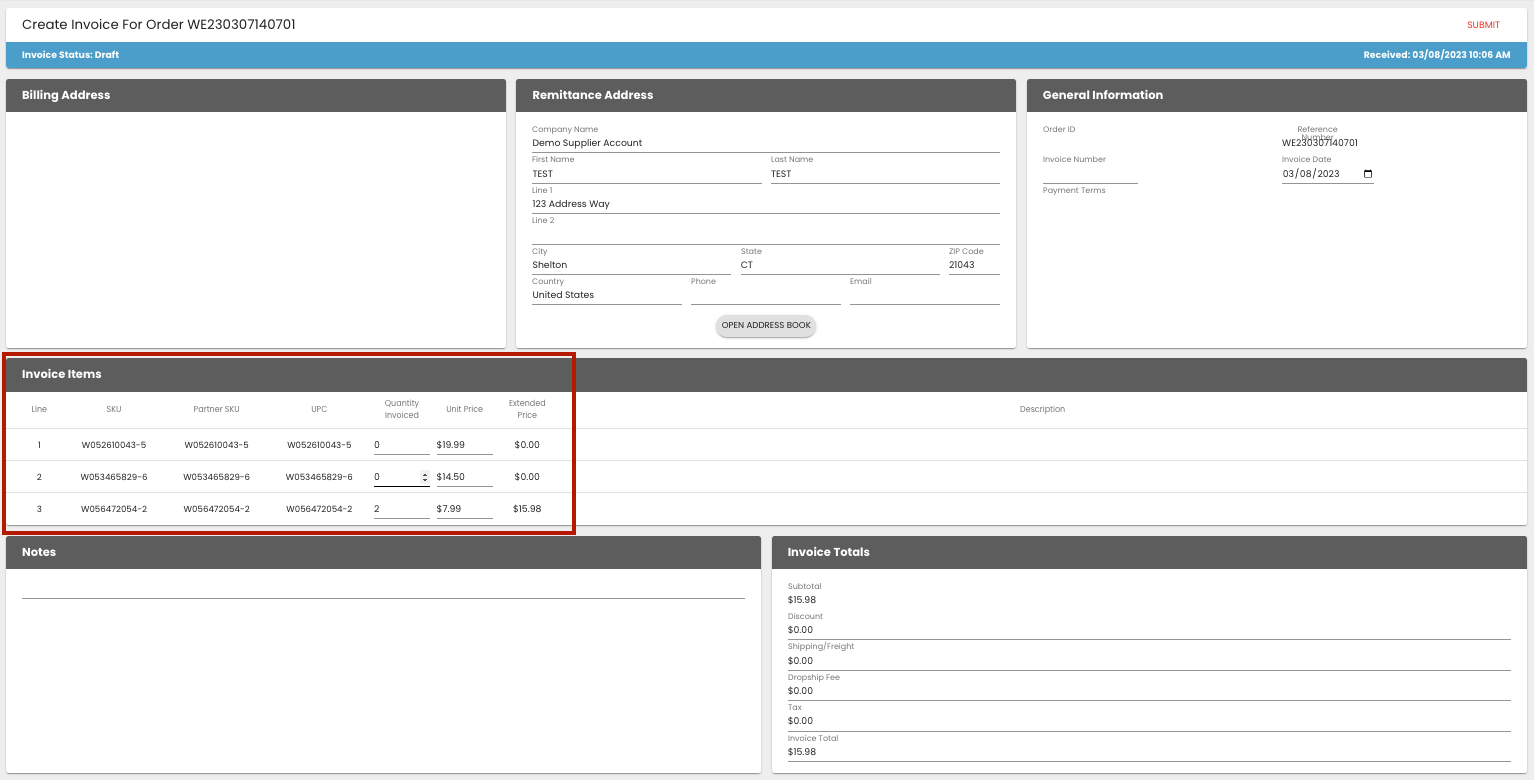Select the Shipping/Freight amount field
The height and width of the screenshot is (780, 1534).
click(1148, 660)
